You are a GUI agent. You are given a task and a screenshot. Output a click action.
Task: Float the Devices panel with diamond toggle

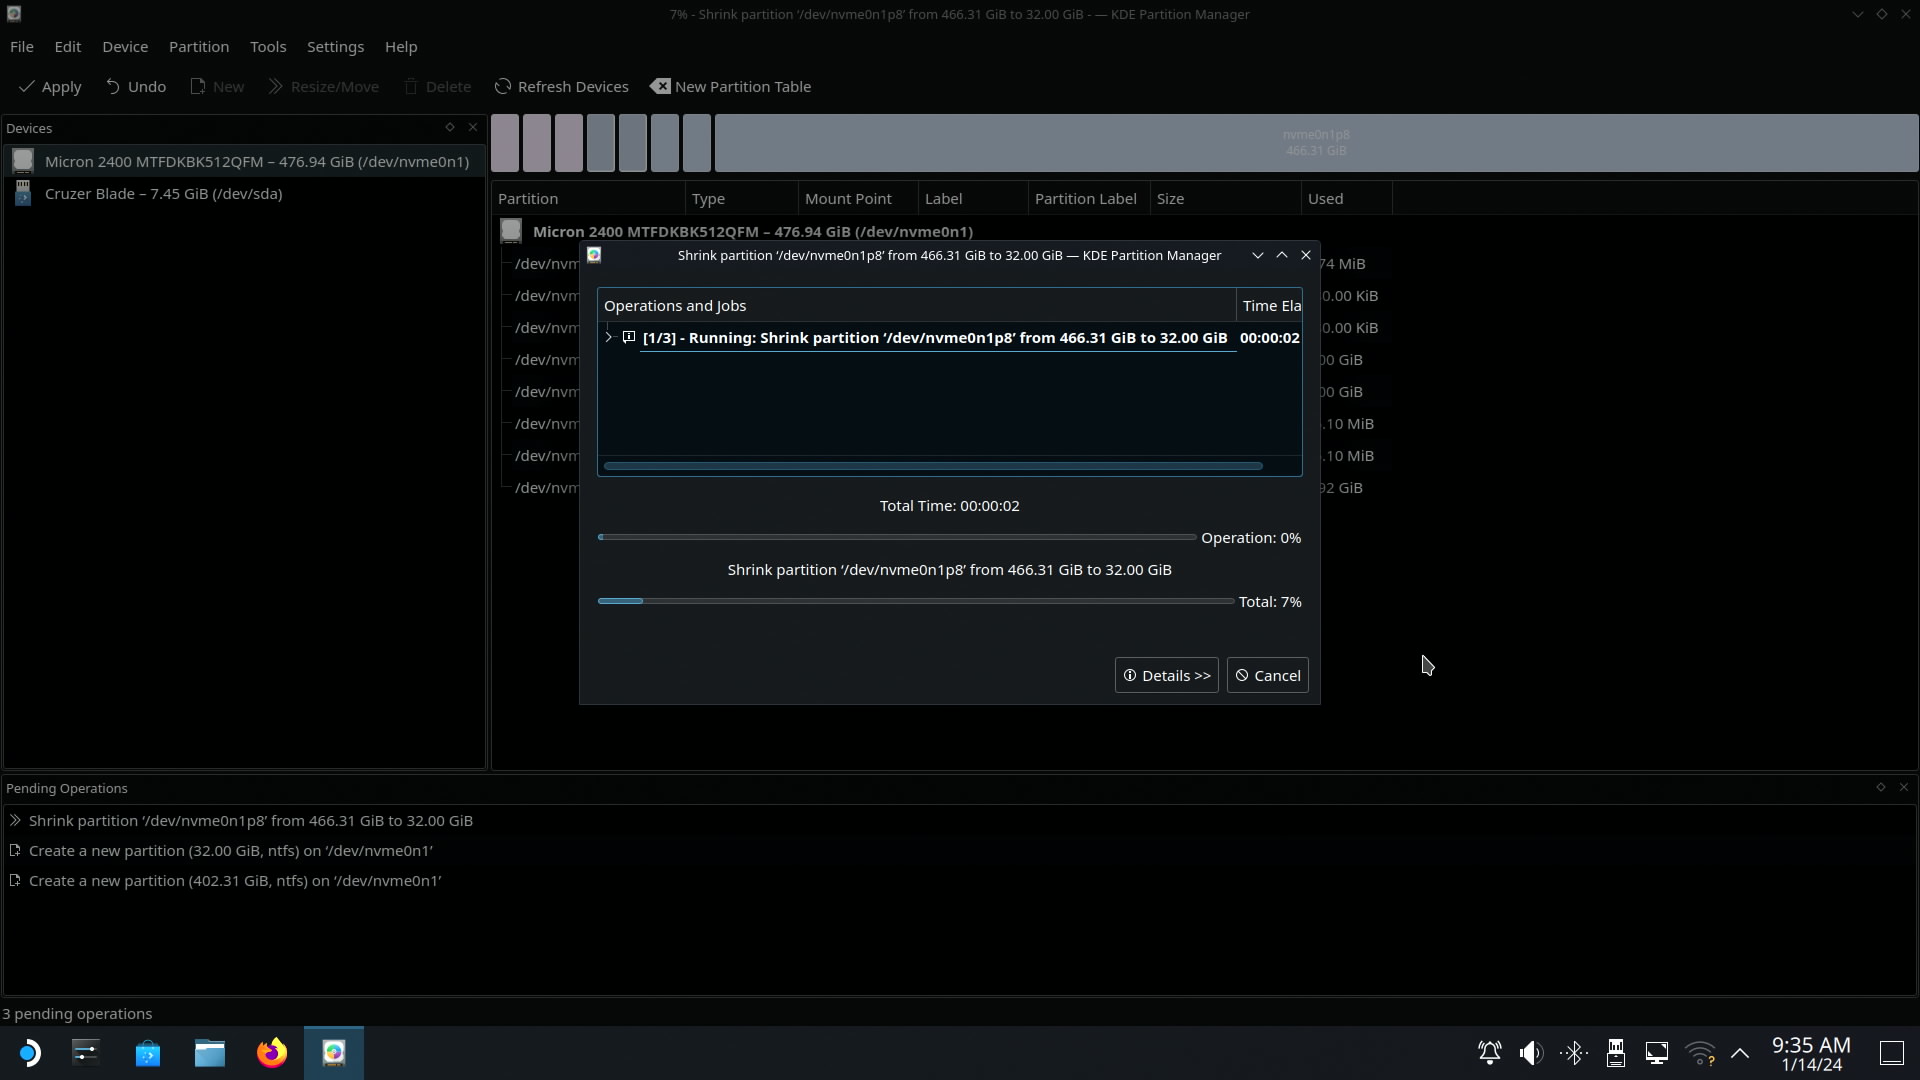pos(450,127)
